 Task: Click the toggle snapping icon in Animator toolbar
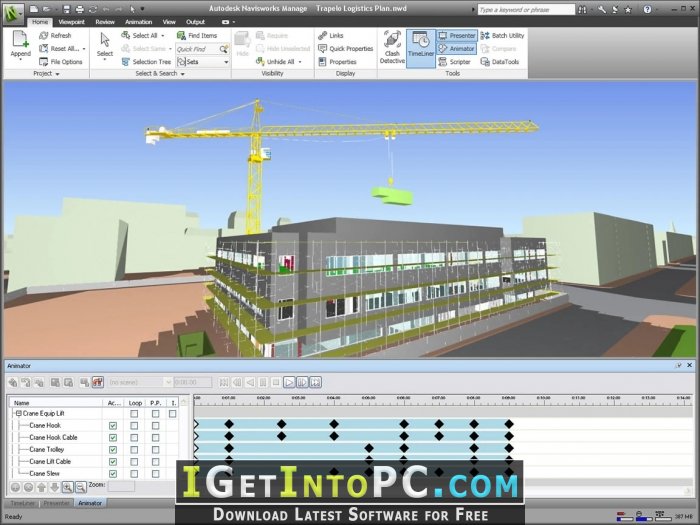pos(98,382)
